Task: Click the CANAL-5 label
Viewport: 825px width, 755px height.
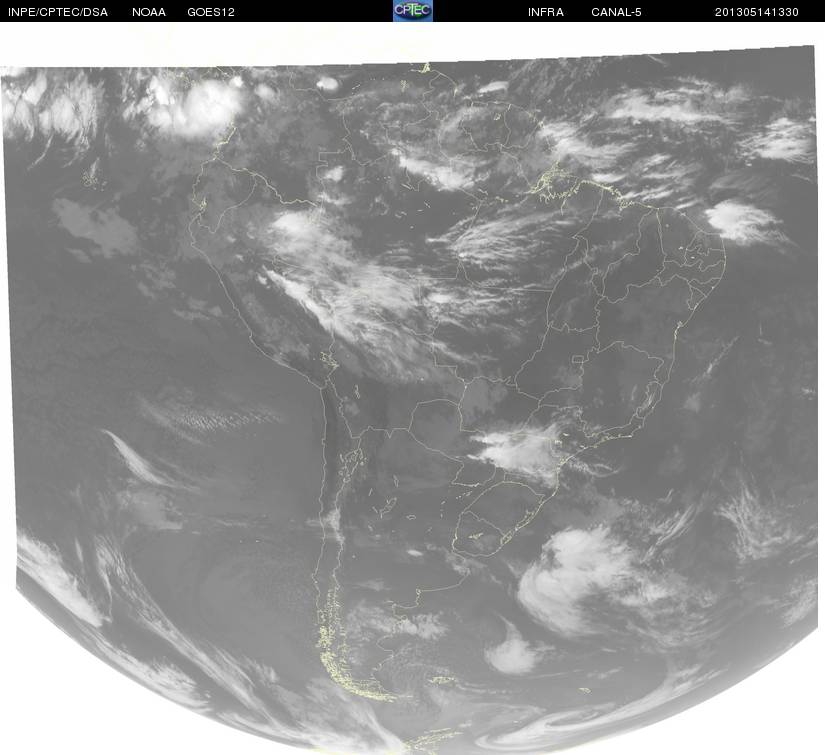Action: 616,12
